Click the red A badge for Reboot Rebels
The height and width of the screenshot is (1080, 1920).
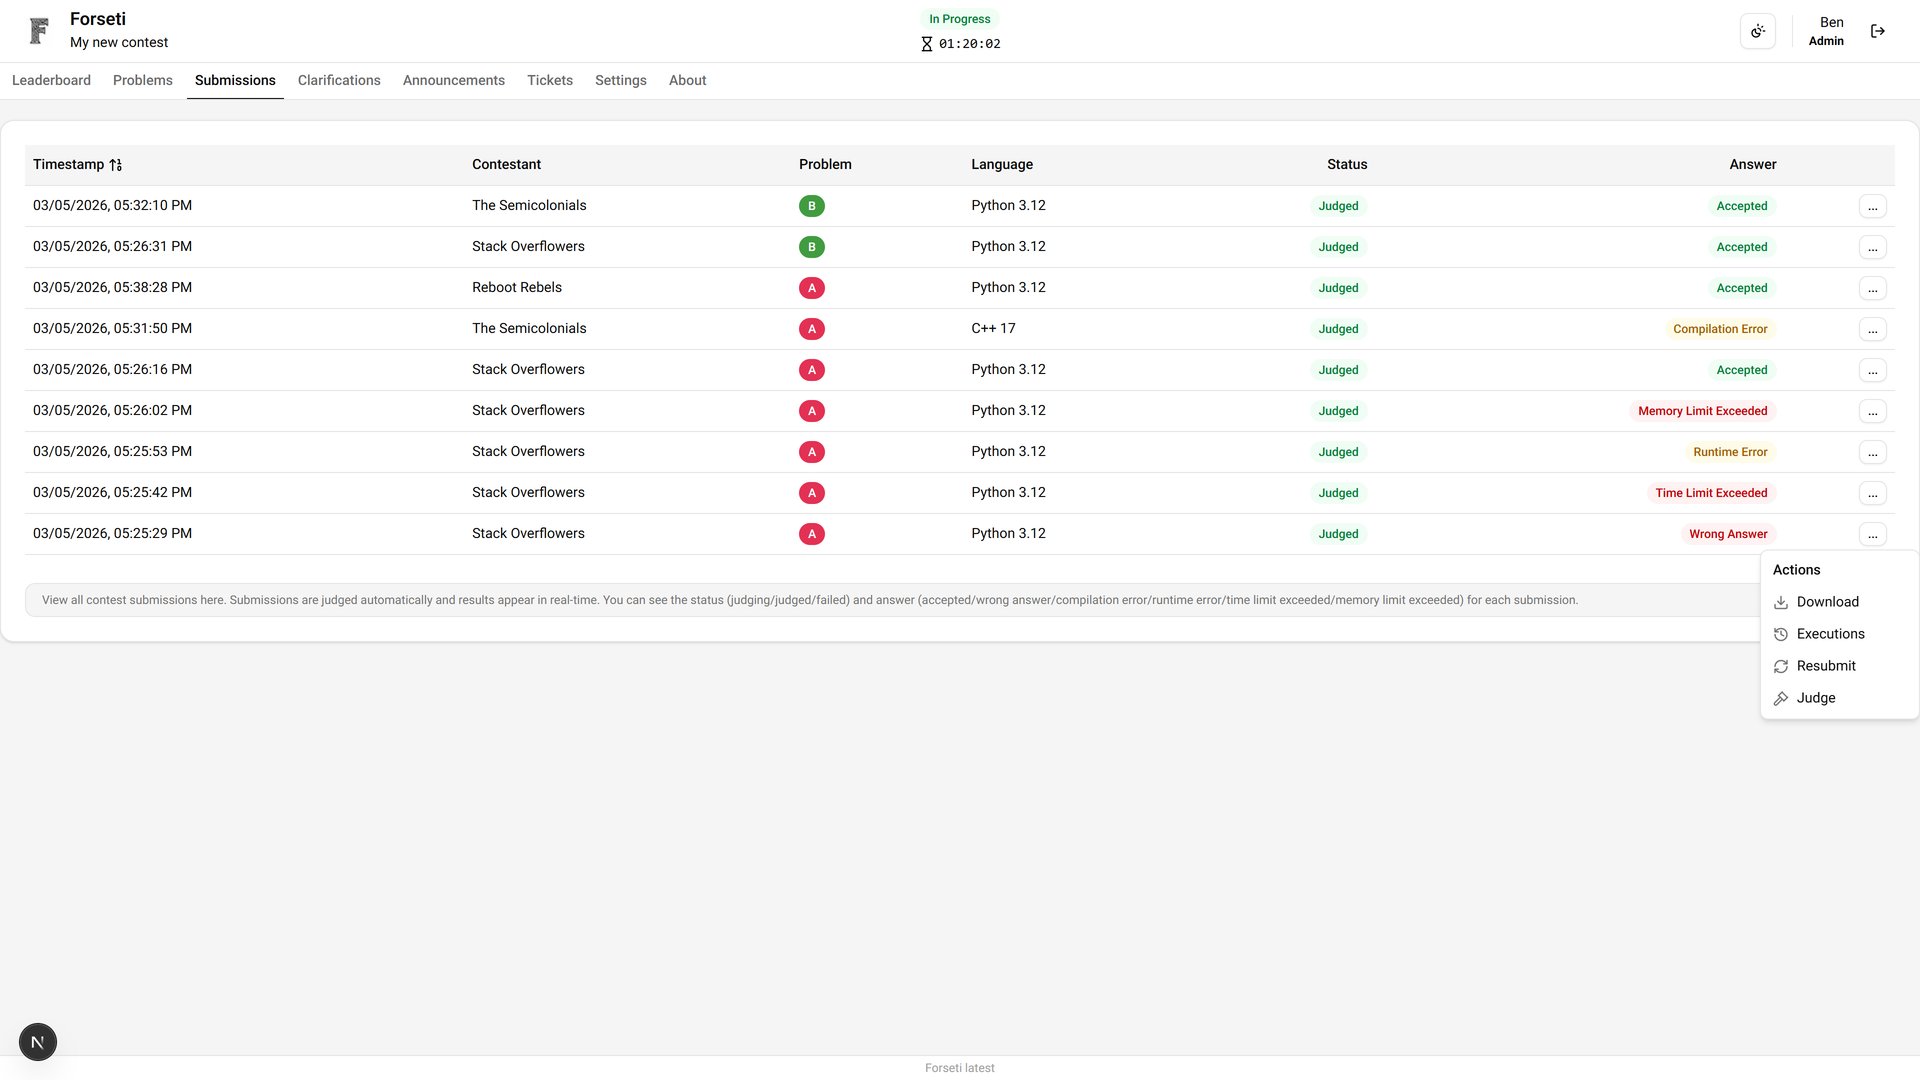point(811,287)
